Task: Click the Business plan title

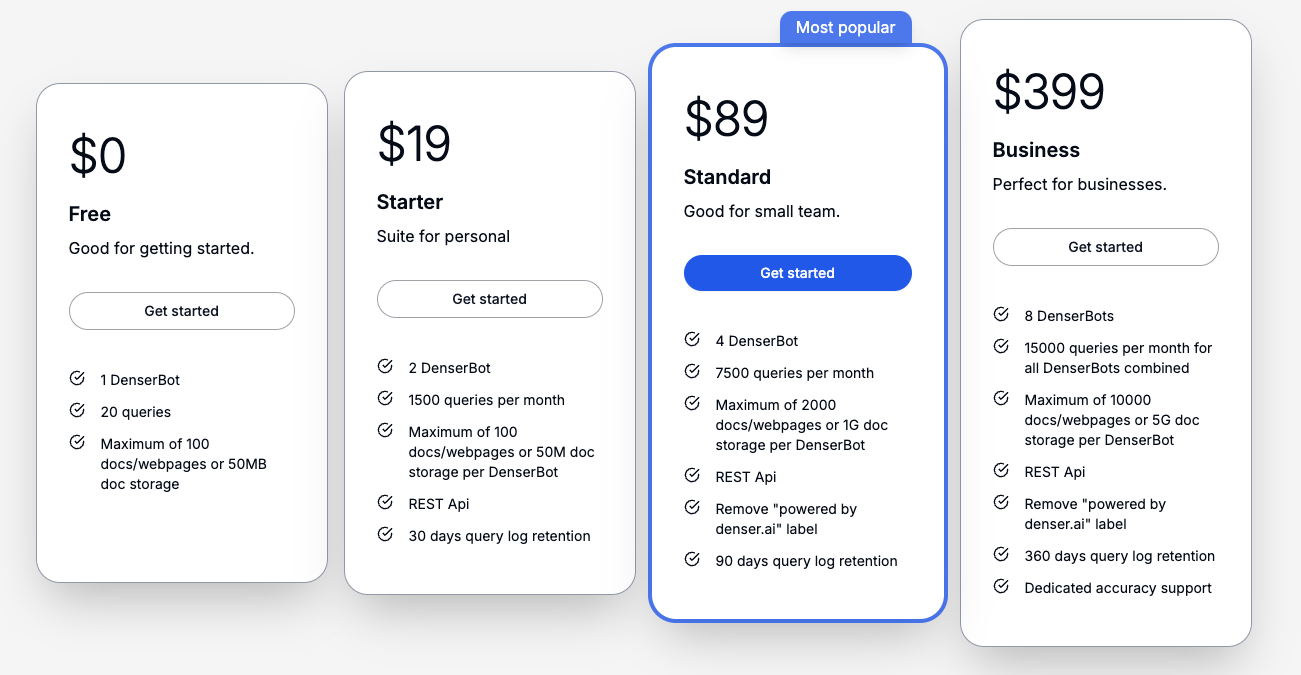Action: click(x=1036, y=150)
